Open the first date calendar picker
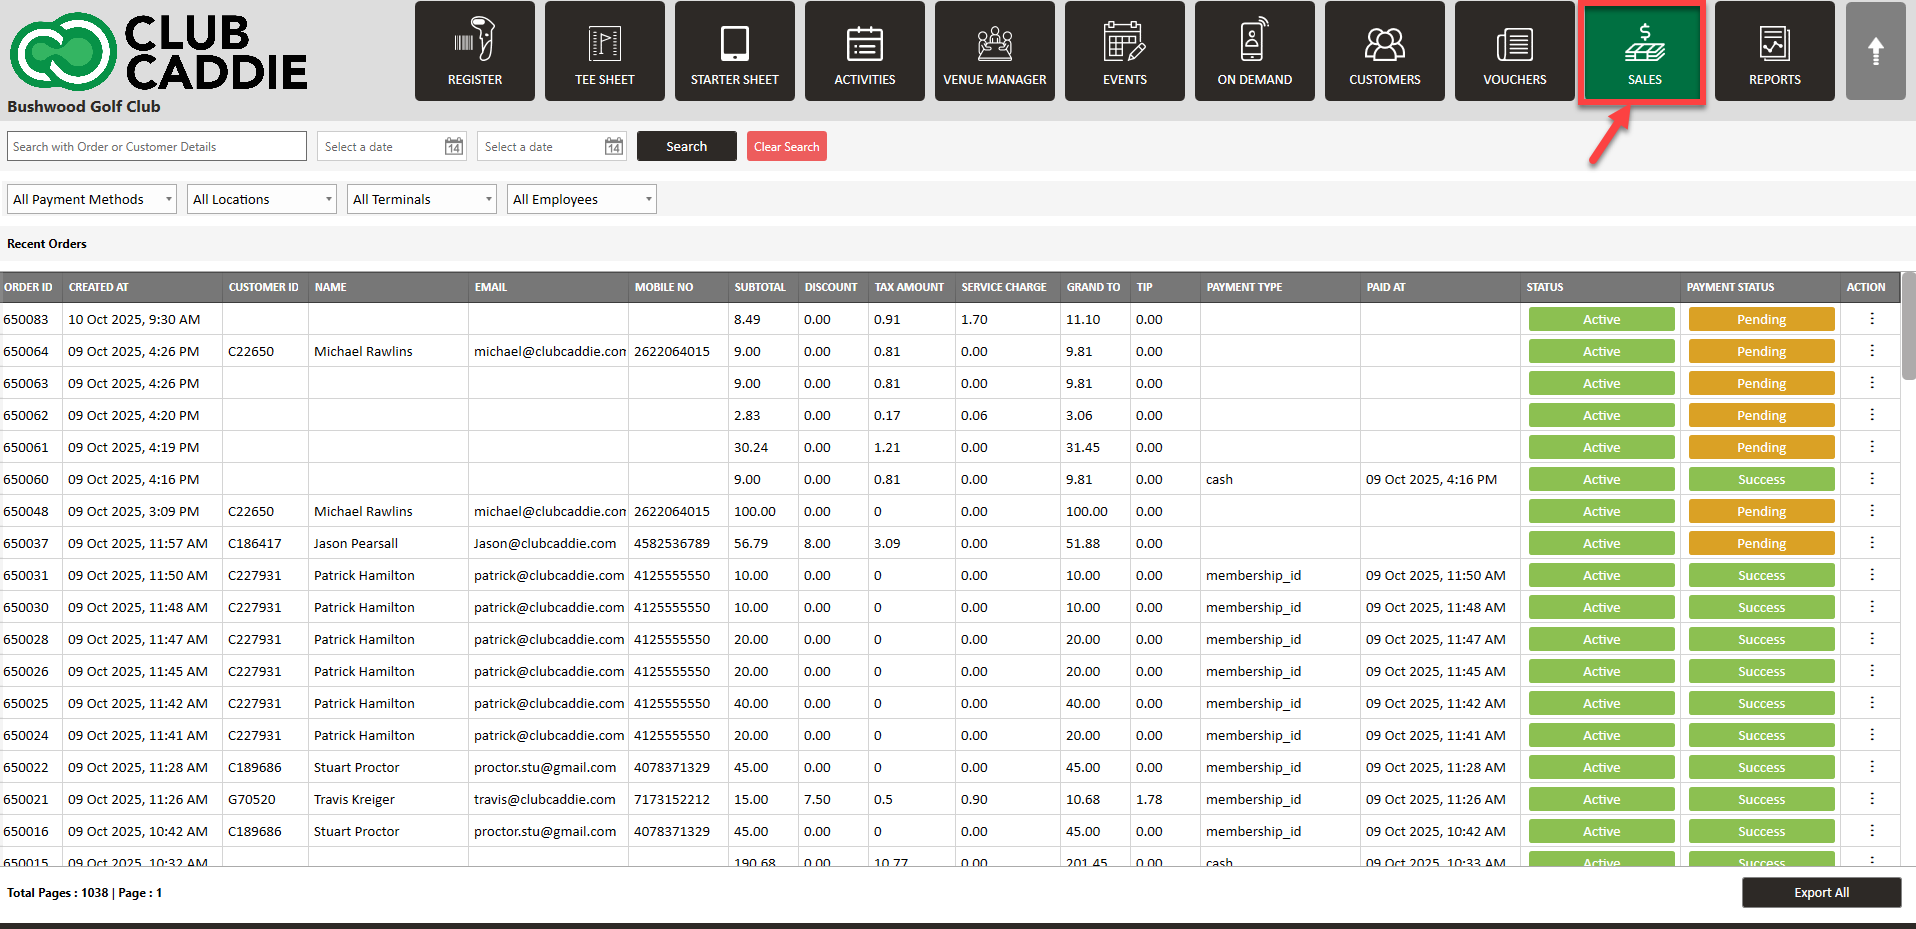The width and height of the screenshot is (1916, 929). (453, 147)
